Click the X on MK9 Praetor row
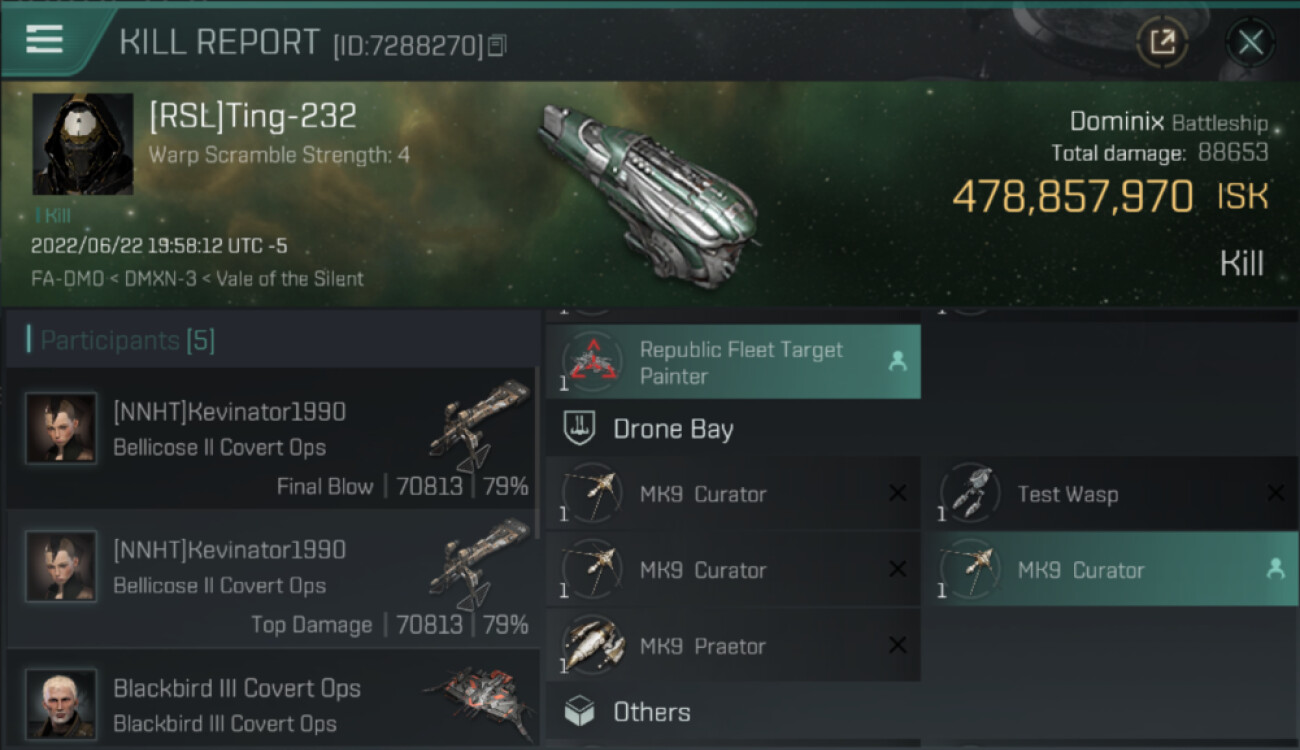Screen dimensions: 1300x750 click(897, 646)
